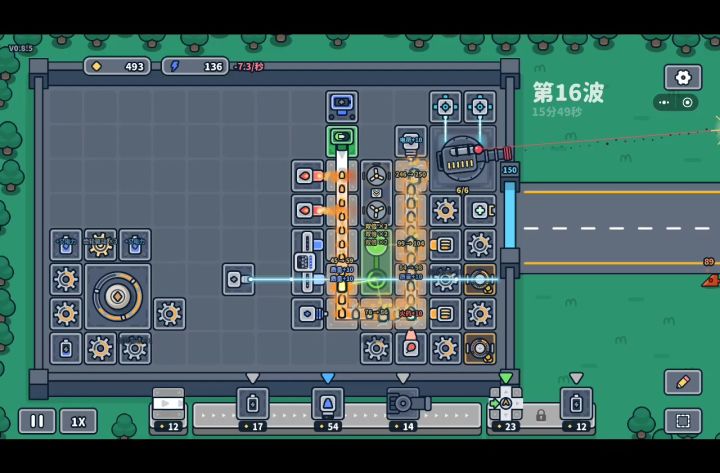The height and width of the screenshot is (473, 720).
Task: Select the upper gear tile left of the core
Action: tap(66, 279)
